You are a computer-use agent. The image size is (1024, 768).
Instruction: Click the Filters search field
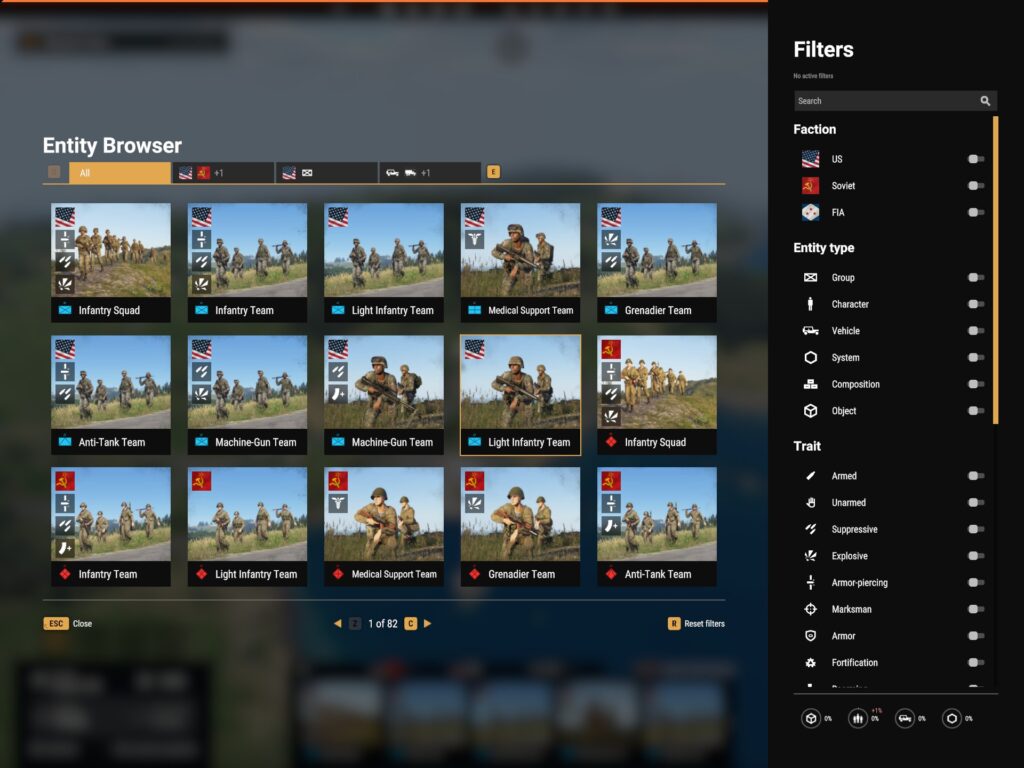[x=884, y=101]
